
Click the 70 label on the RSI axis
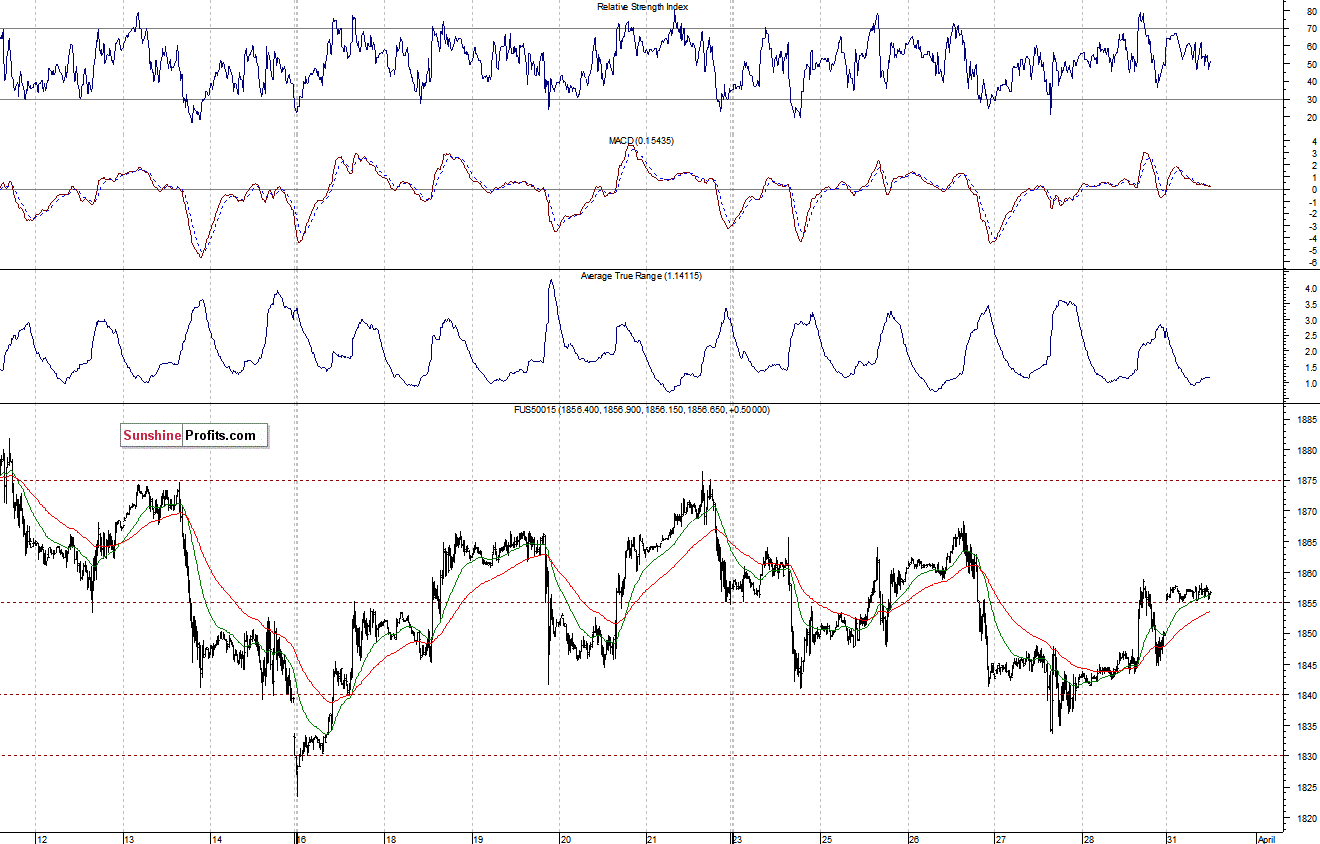tap(1311, 30)
